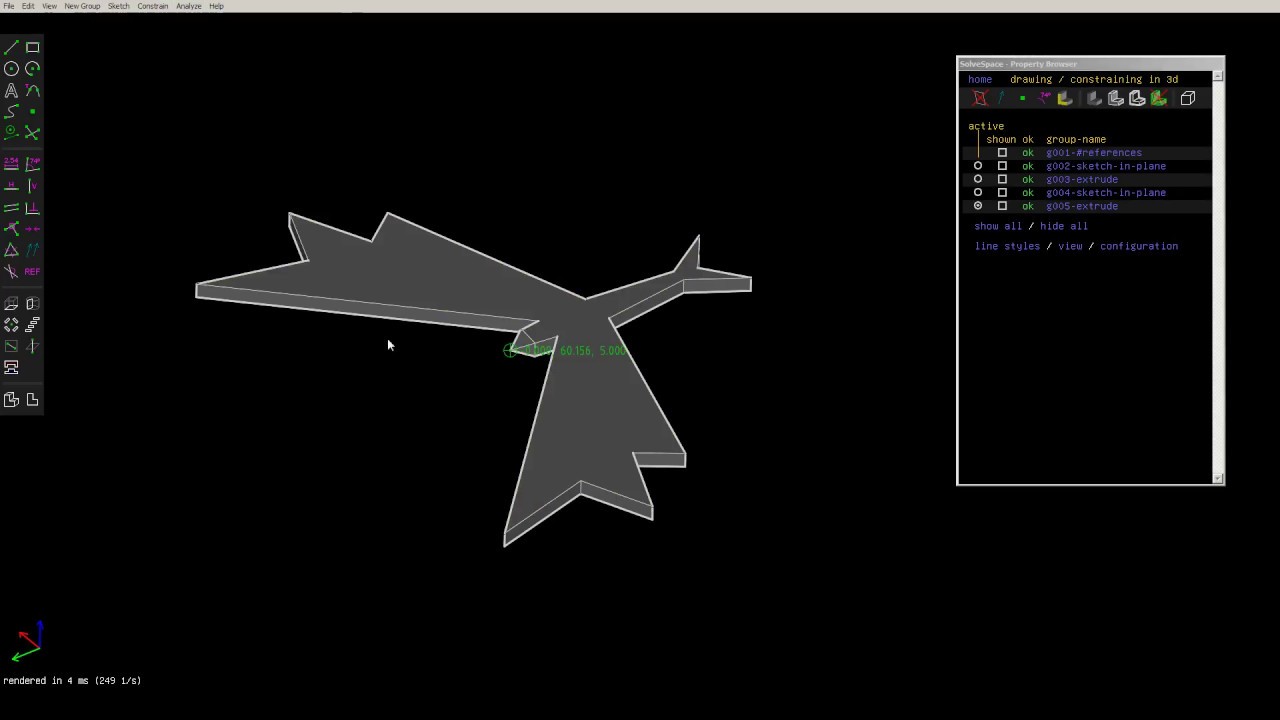This screenshot has height=720, width=1280.
Task: Apply equal length constraint (triangle icon)
Action: point(11,250)
